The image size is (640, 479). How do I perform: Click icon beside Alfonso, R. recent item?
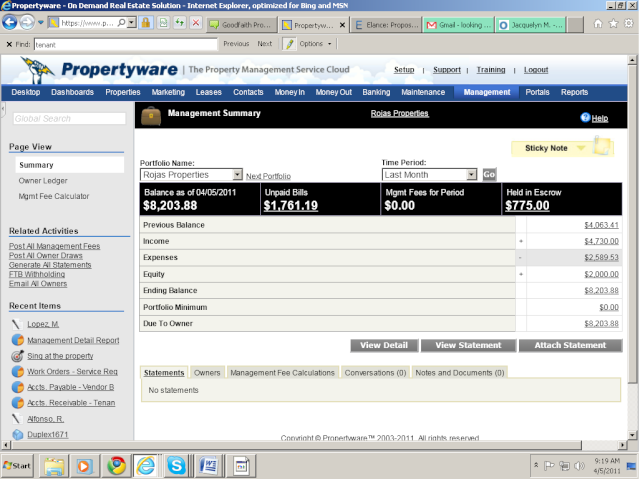16,419
